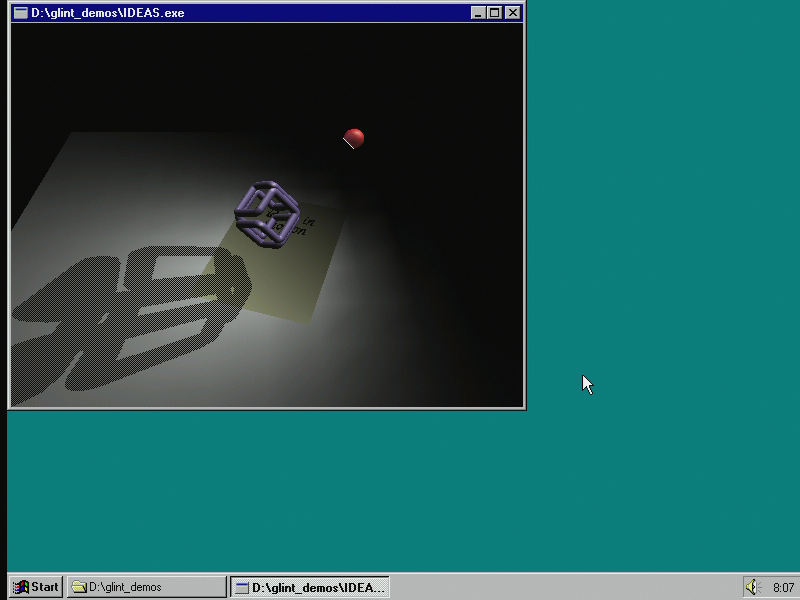
Task: Minimize the IDEAS.exe window
Action: (x=478, y=13)
